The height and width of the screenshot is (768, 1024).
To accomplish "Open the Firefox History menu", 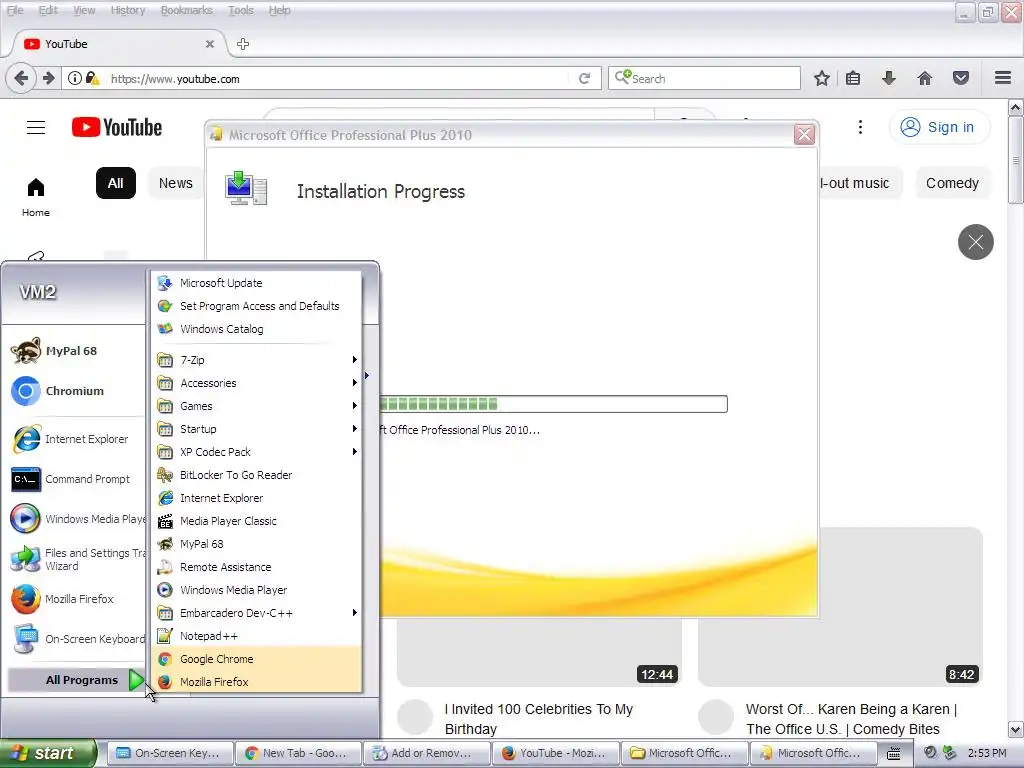I will 127,10.
